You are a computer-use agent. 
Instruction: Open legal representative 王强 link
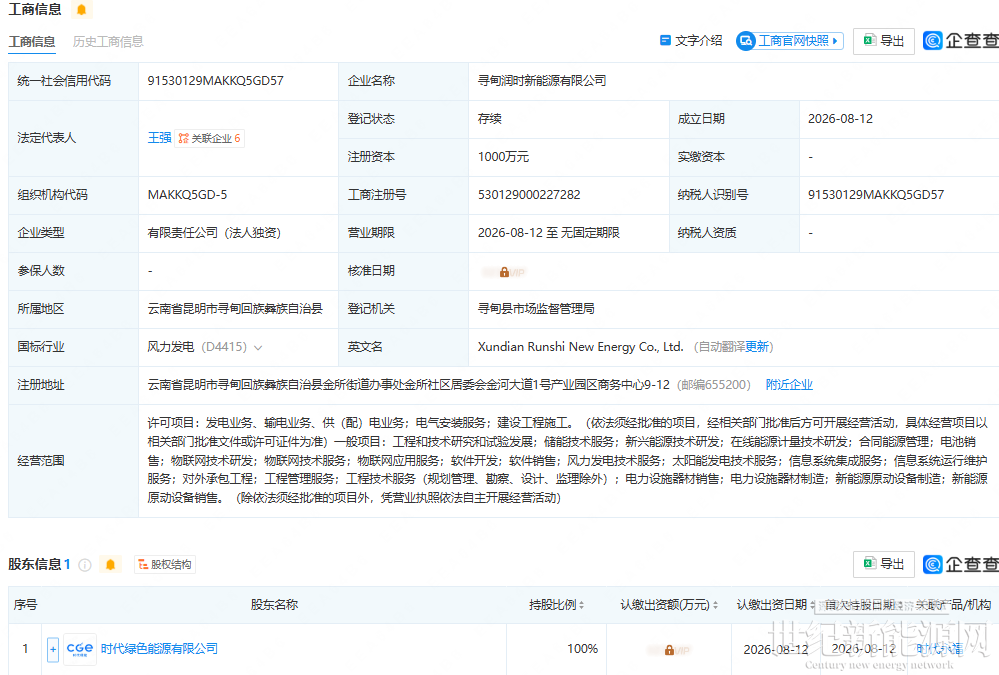[159, 138]
